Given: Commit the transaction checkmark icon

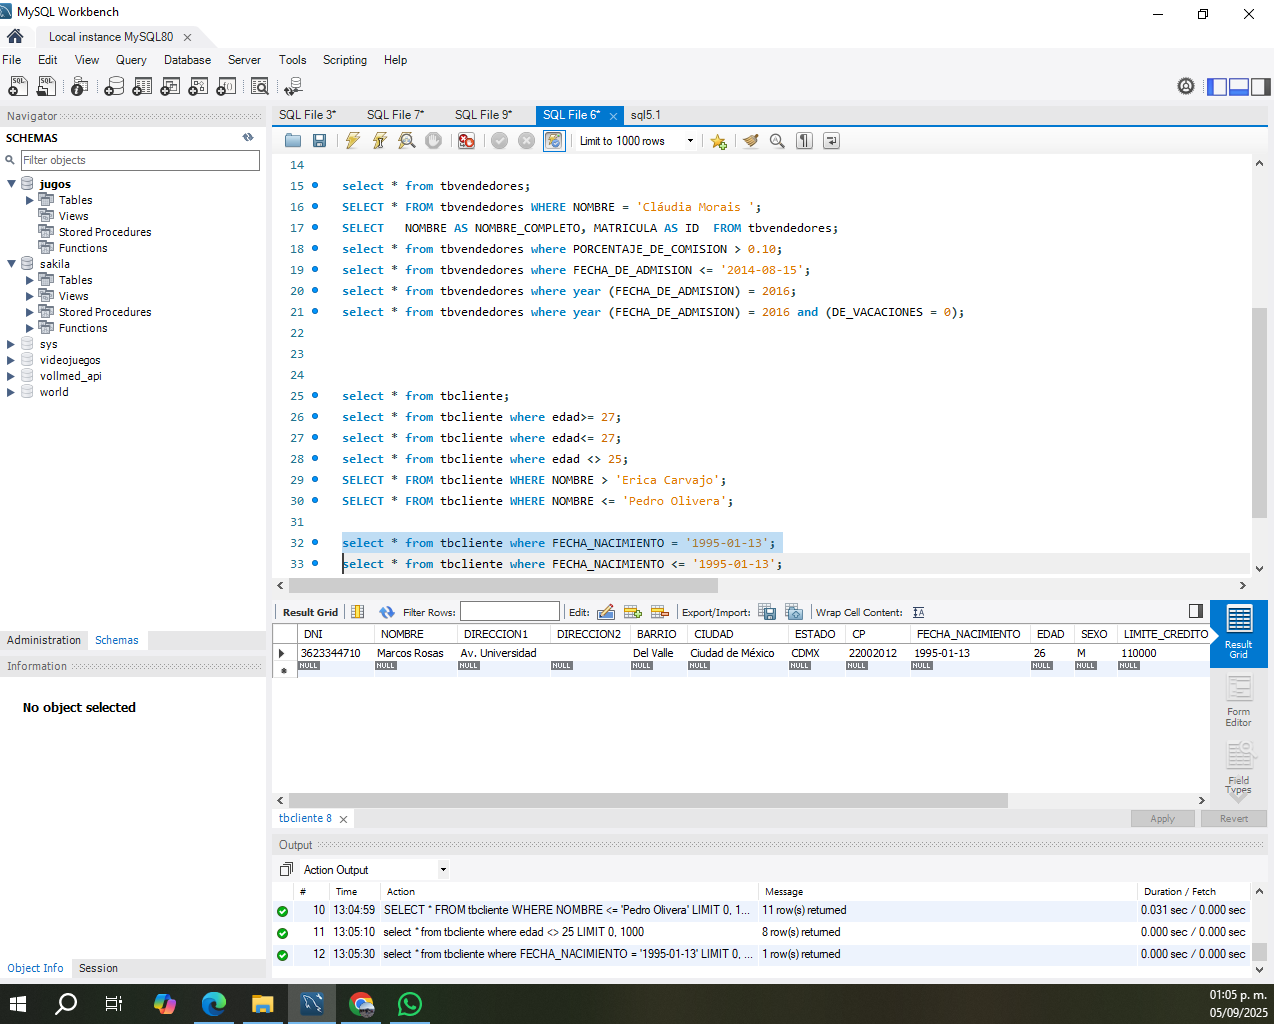Looking at the screenshot, I should tap(499, 141).
